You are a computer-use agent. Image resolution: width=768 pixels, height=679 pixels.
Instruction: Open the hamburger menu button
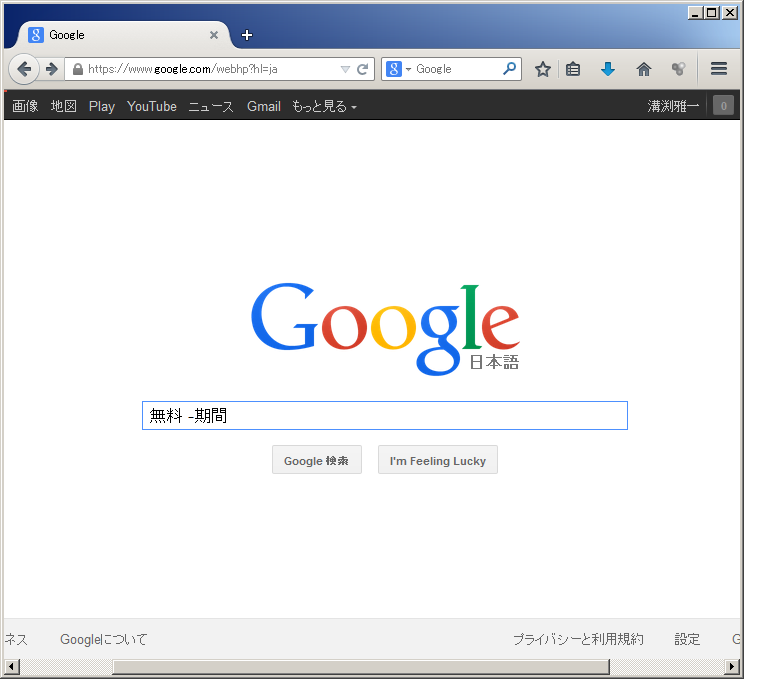pos(719,69)
